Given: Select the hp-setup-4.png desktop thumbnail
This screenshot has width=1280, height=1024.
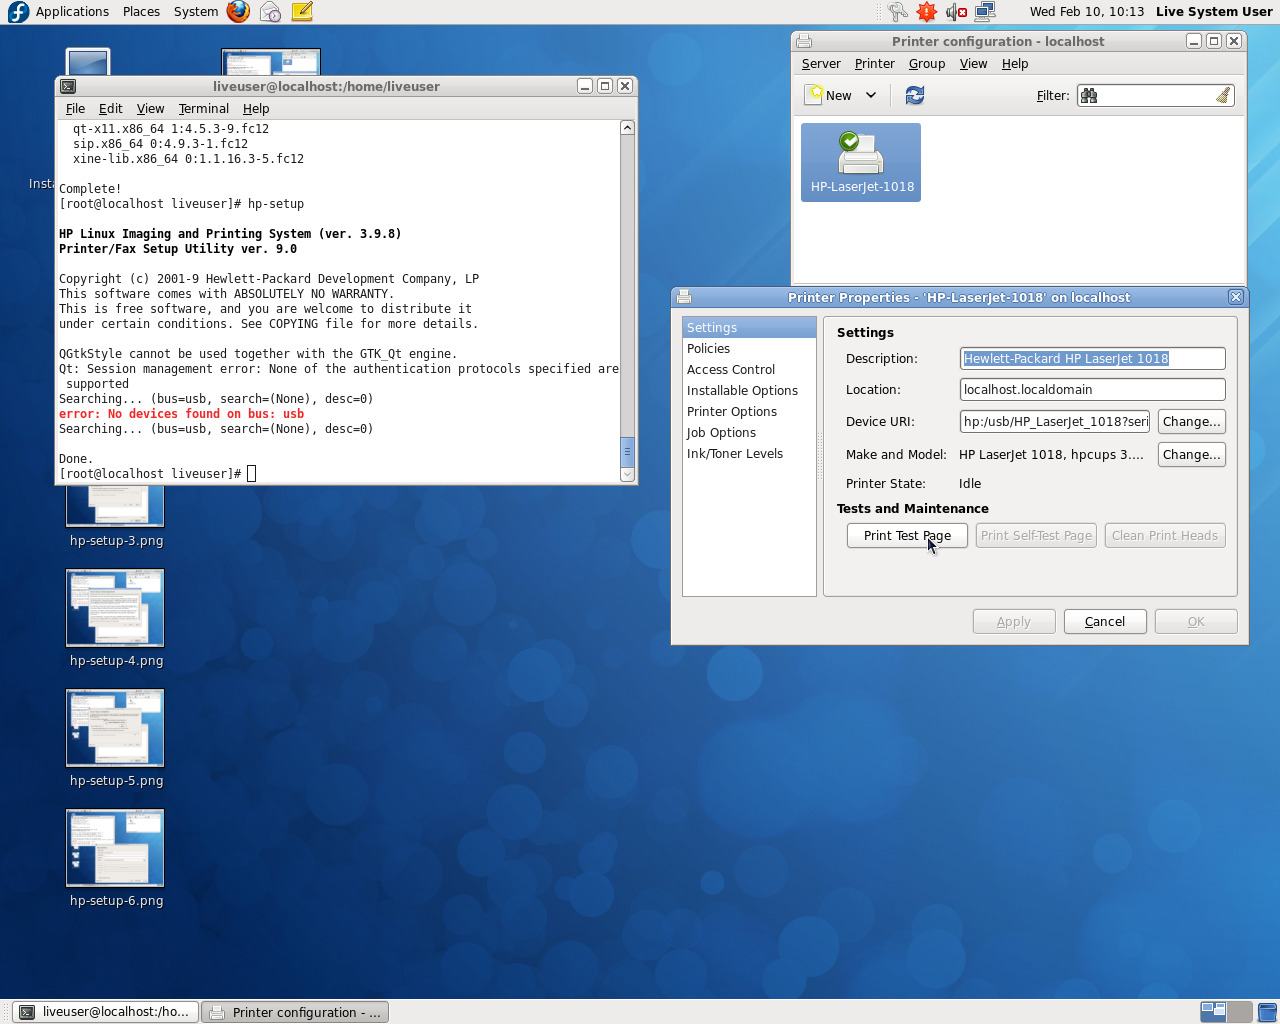Looking at the screenshot, I should tap(115, 608).
